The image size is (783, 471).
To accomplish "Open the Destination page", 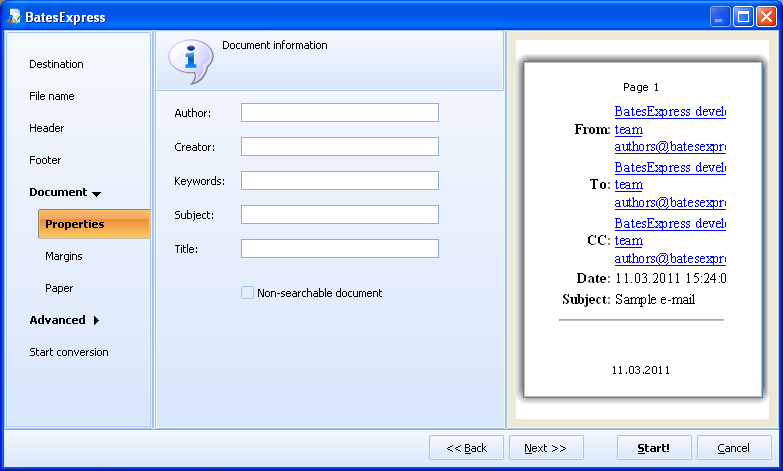I will coord(56,64).
